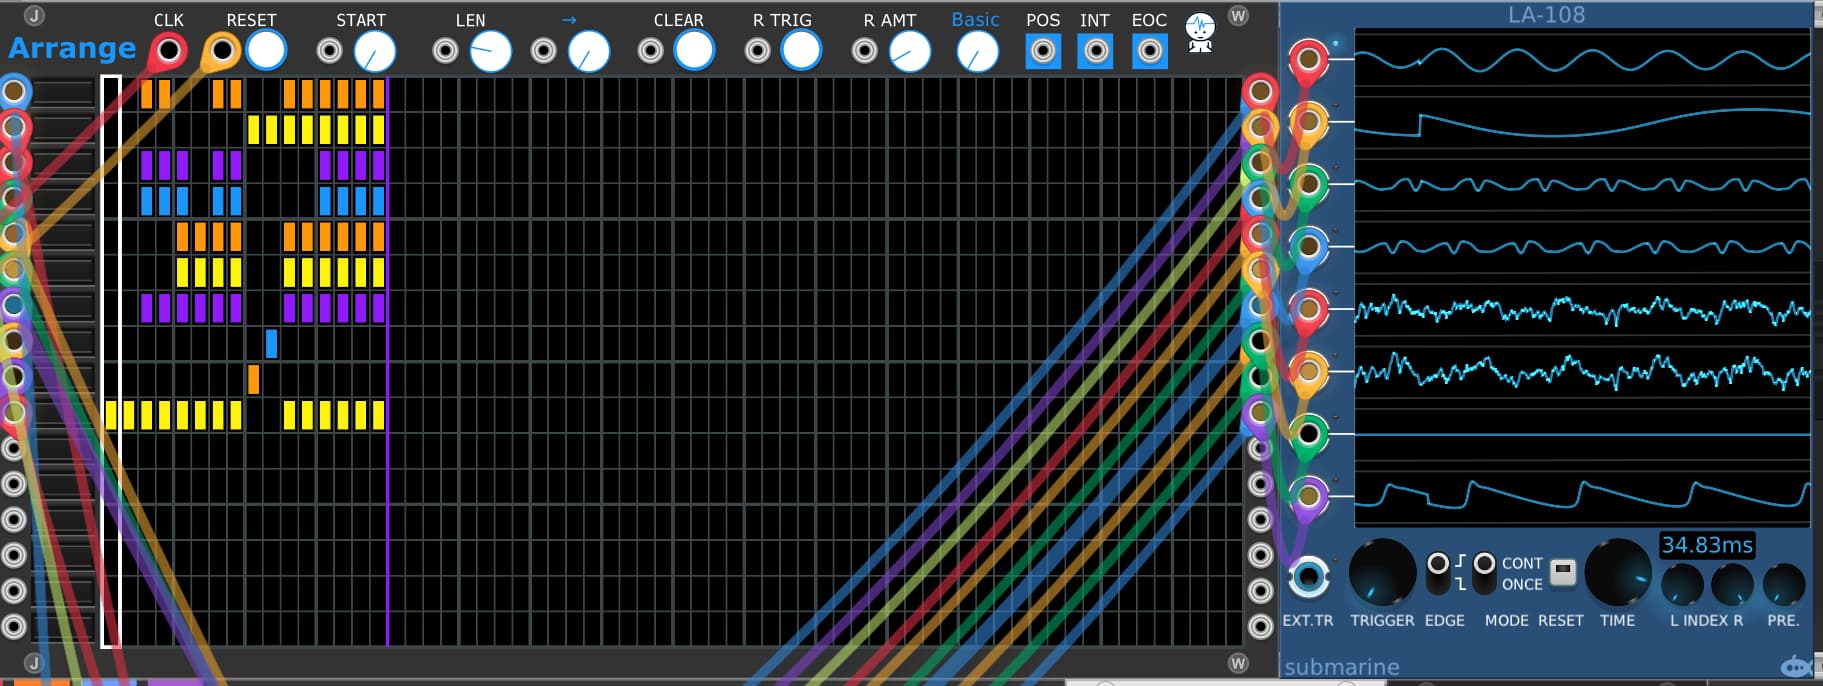Click the L INDEX knob

(x=1682, y=585)
